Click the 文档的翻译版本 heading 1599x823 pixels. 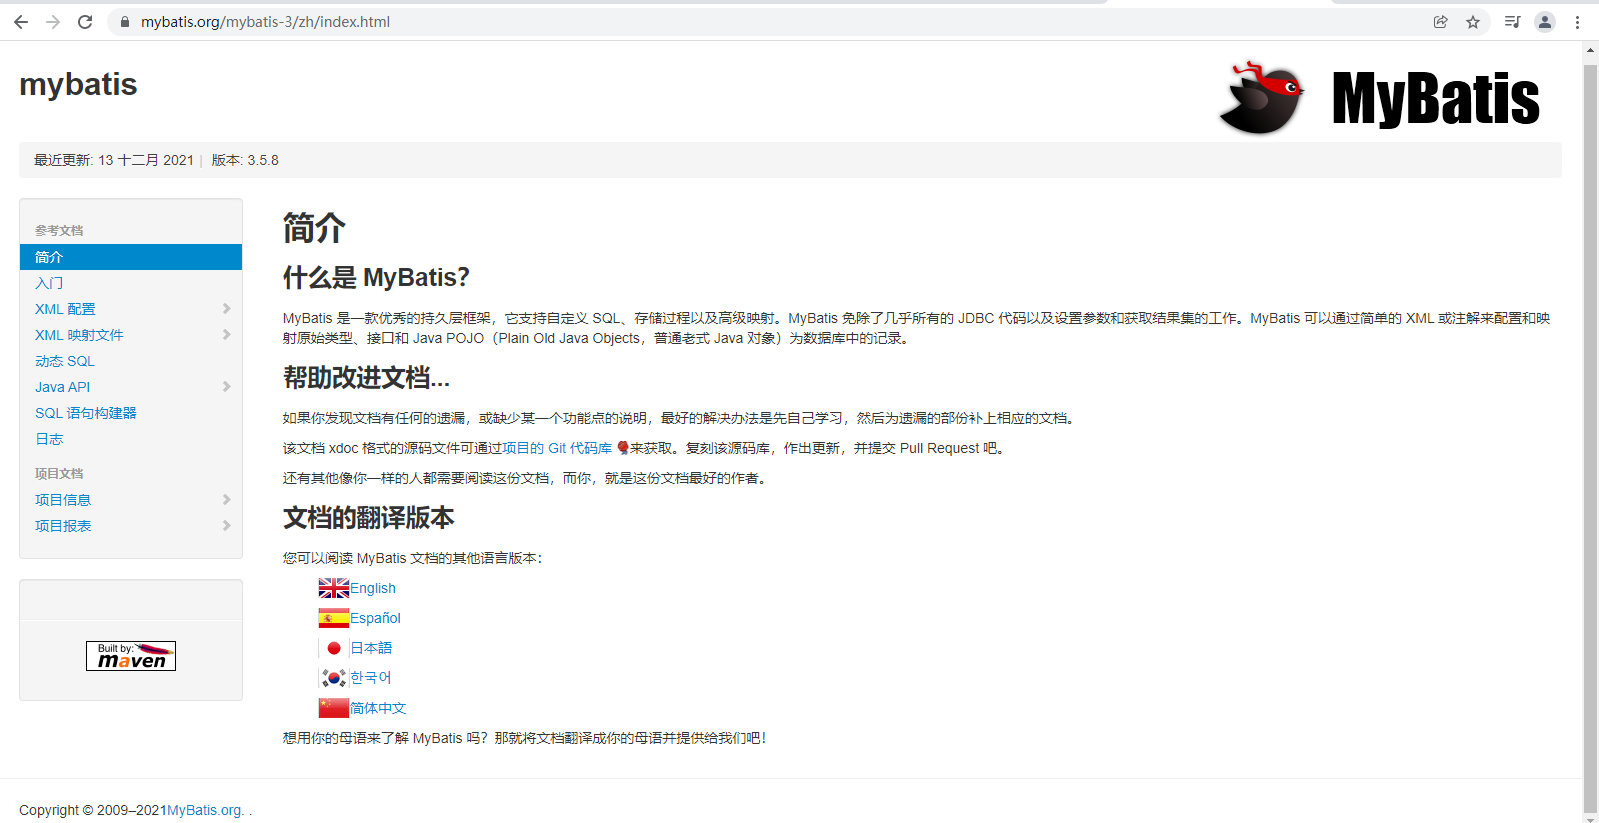(x=369, y=517)
